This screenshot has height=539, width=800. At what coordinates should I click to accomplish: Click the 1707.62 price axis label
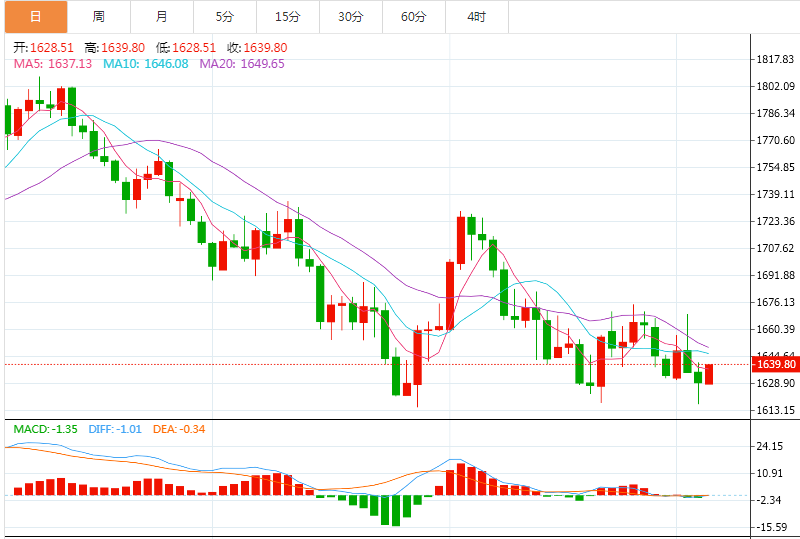click(776, 249)
